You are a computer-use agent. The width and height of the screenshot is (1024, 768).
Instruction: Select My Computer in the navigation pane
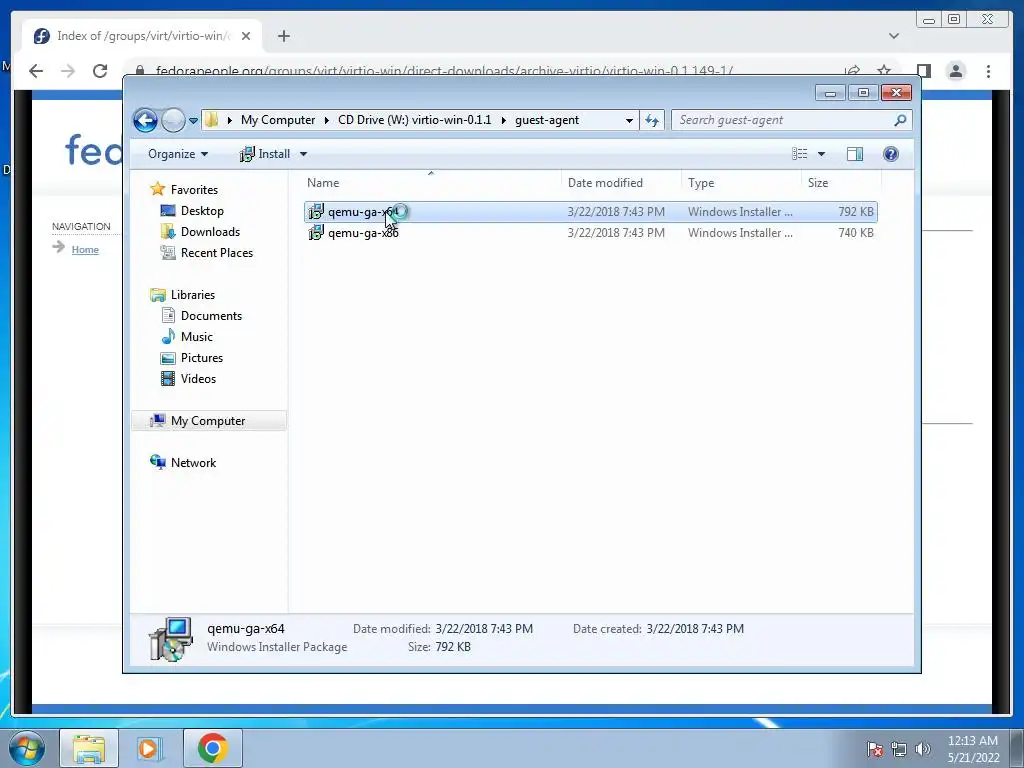[208, 421]
